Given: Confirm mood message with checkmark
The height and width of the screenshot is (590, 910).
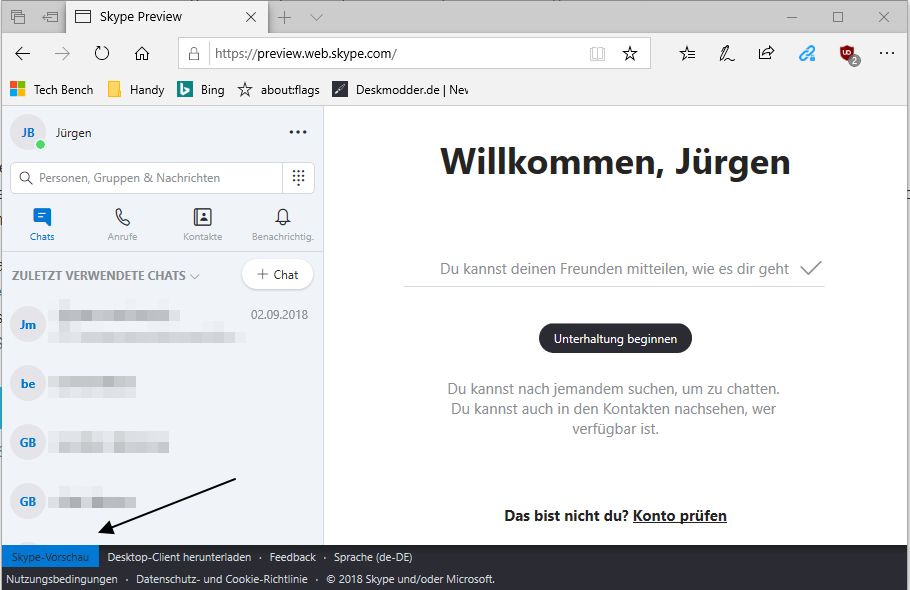Looking at the screenshot, I should (x=811, y=268).
